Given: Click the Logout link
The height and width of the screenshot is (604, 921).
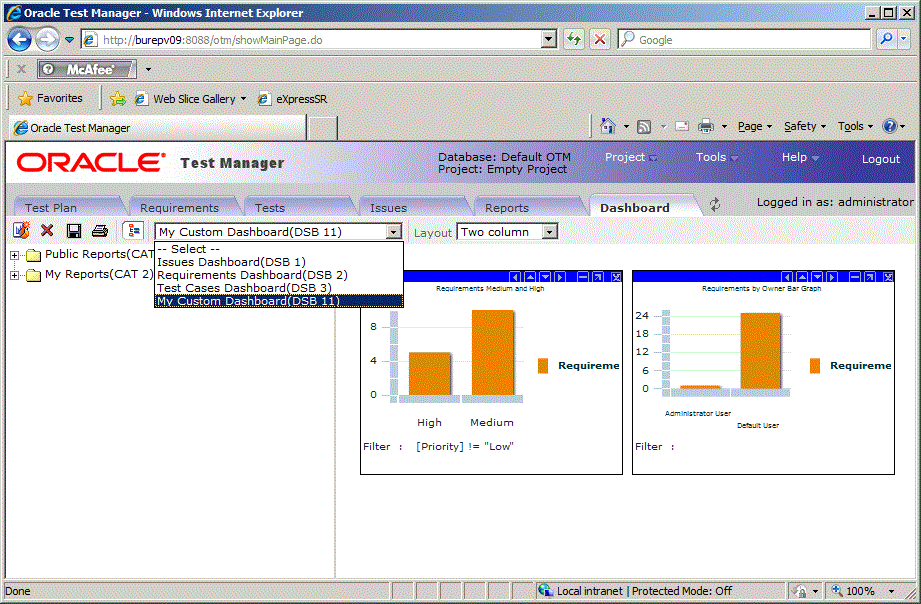Looking at the screenshot, I should [880, 159].
